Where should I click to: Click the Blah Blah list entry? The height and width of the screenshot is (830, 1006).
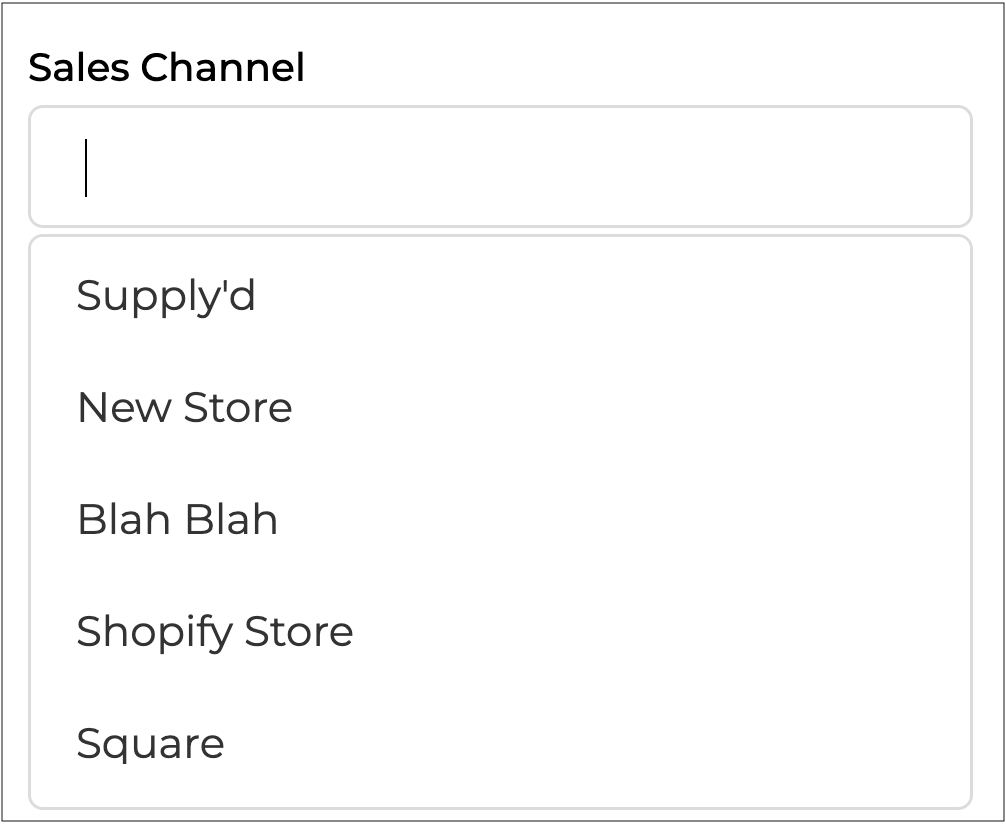177,520
